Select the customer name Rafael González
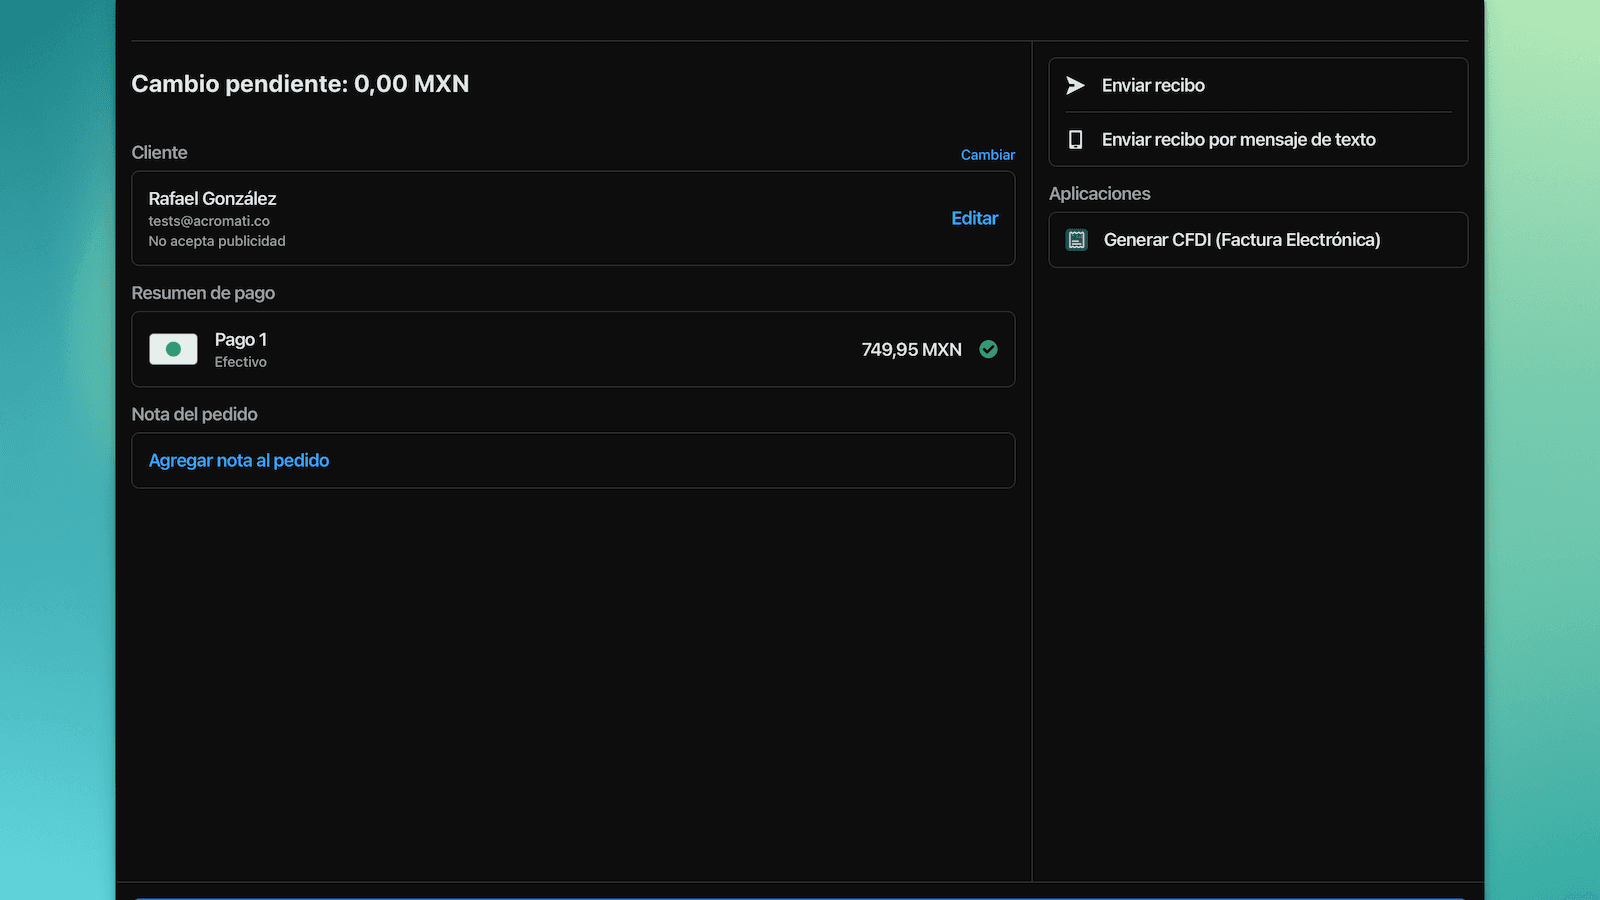This screenshot has width=1600, height=900. coord(212,199)
